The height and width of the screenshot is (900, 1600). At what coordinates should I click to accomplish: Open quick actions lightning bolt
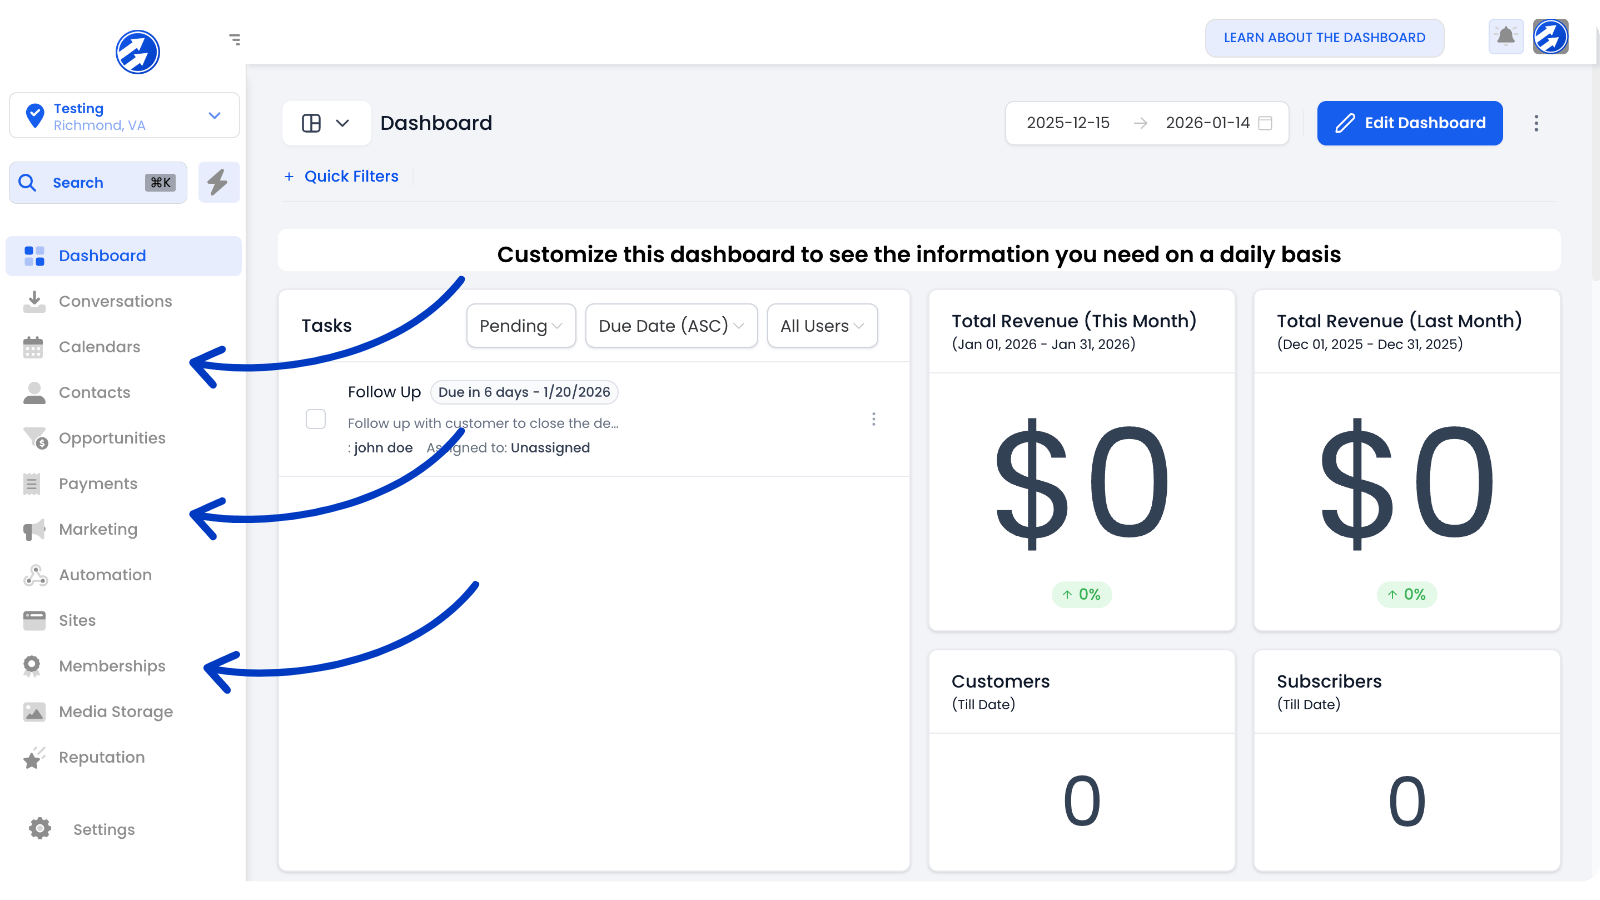click(218, 182)
